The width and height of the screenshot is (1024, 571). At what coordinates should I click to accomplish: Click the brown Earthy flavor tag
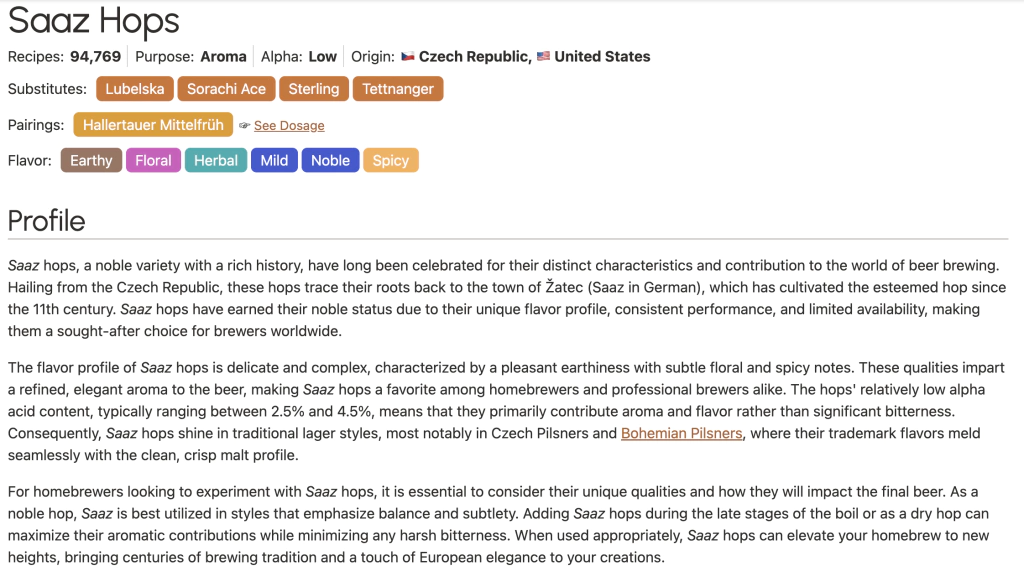tap(91, 161)
